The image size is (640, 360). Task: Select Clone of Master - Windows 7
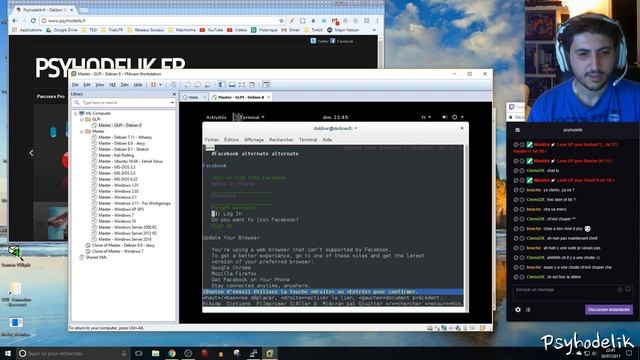coord(118,251)
